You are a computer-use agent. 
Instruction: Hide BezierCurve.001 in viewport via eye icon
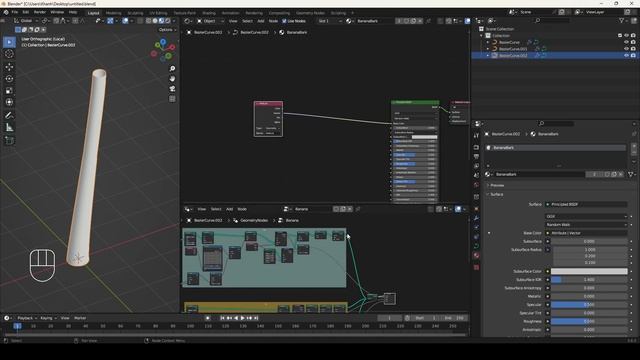click(x=626, y=49)
